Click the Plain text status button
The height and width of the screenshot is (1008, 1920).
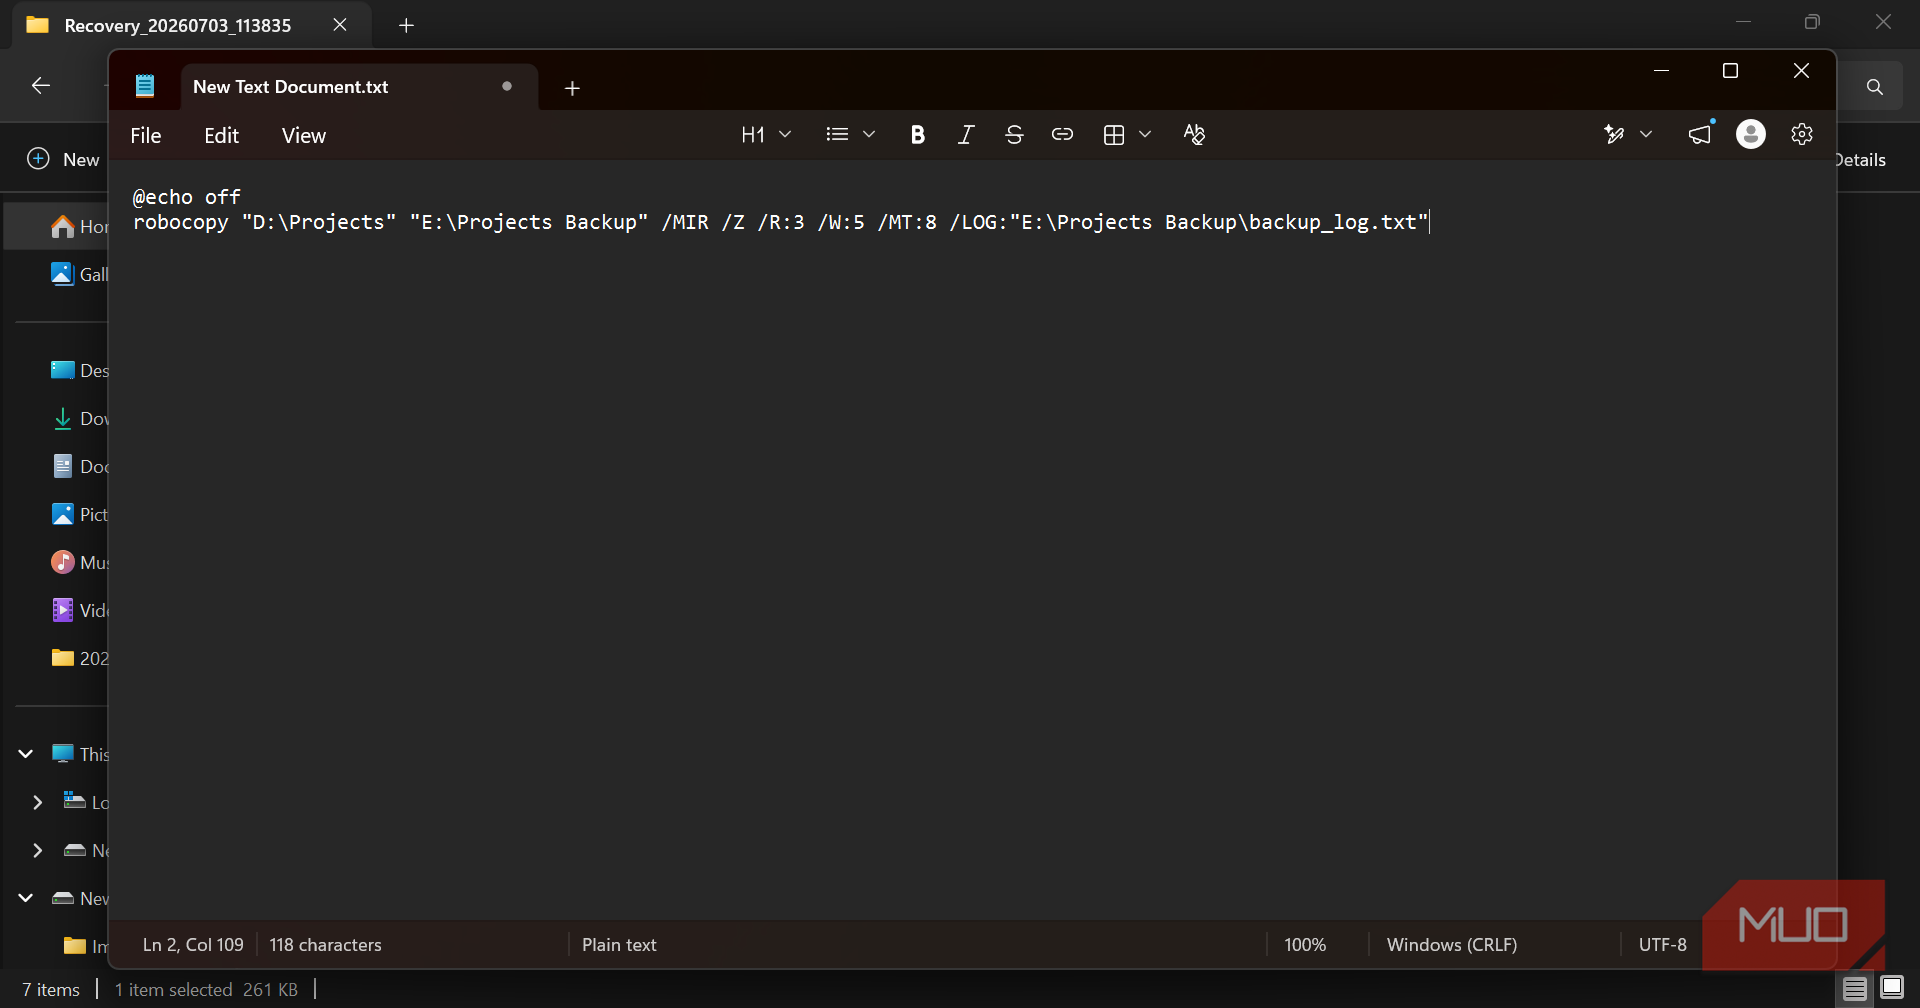[619, 945]
